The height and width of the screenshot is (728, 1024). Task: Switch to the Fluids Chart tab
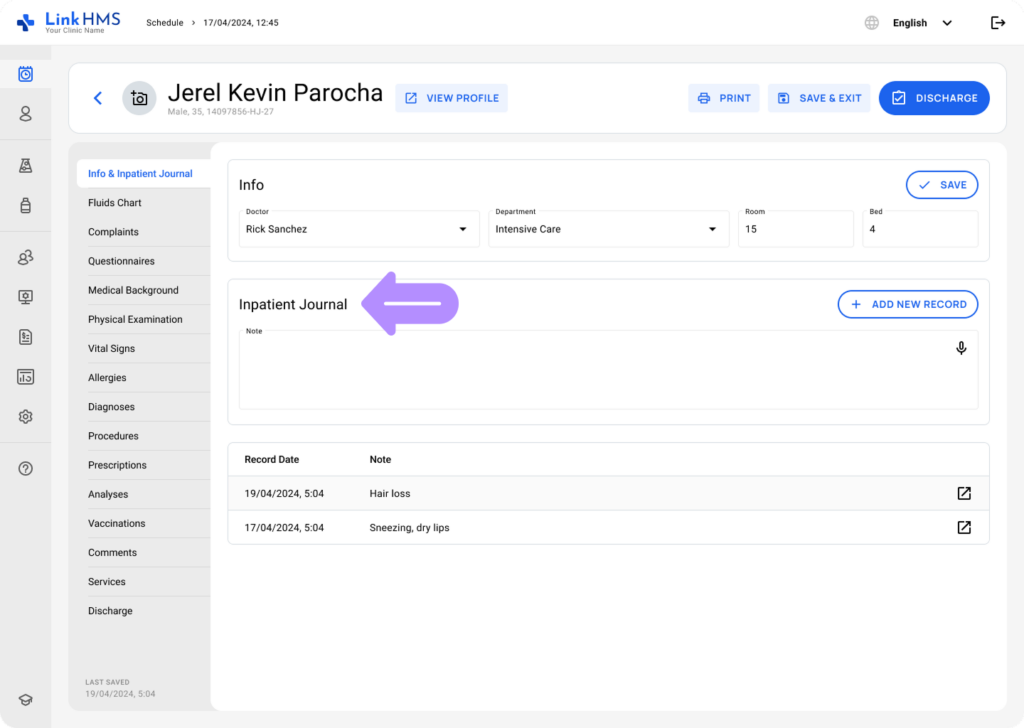(115, 203)
